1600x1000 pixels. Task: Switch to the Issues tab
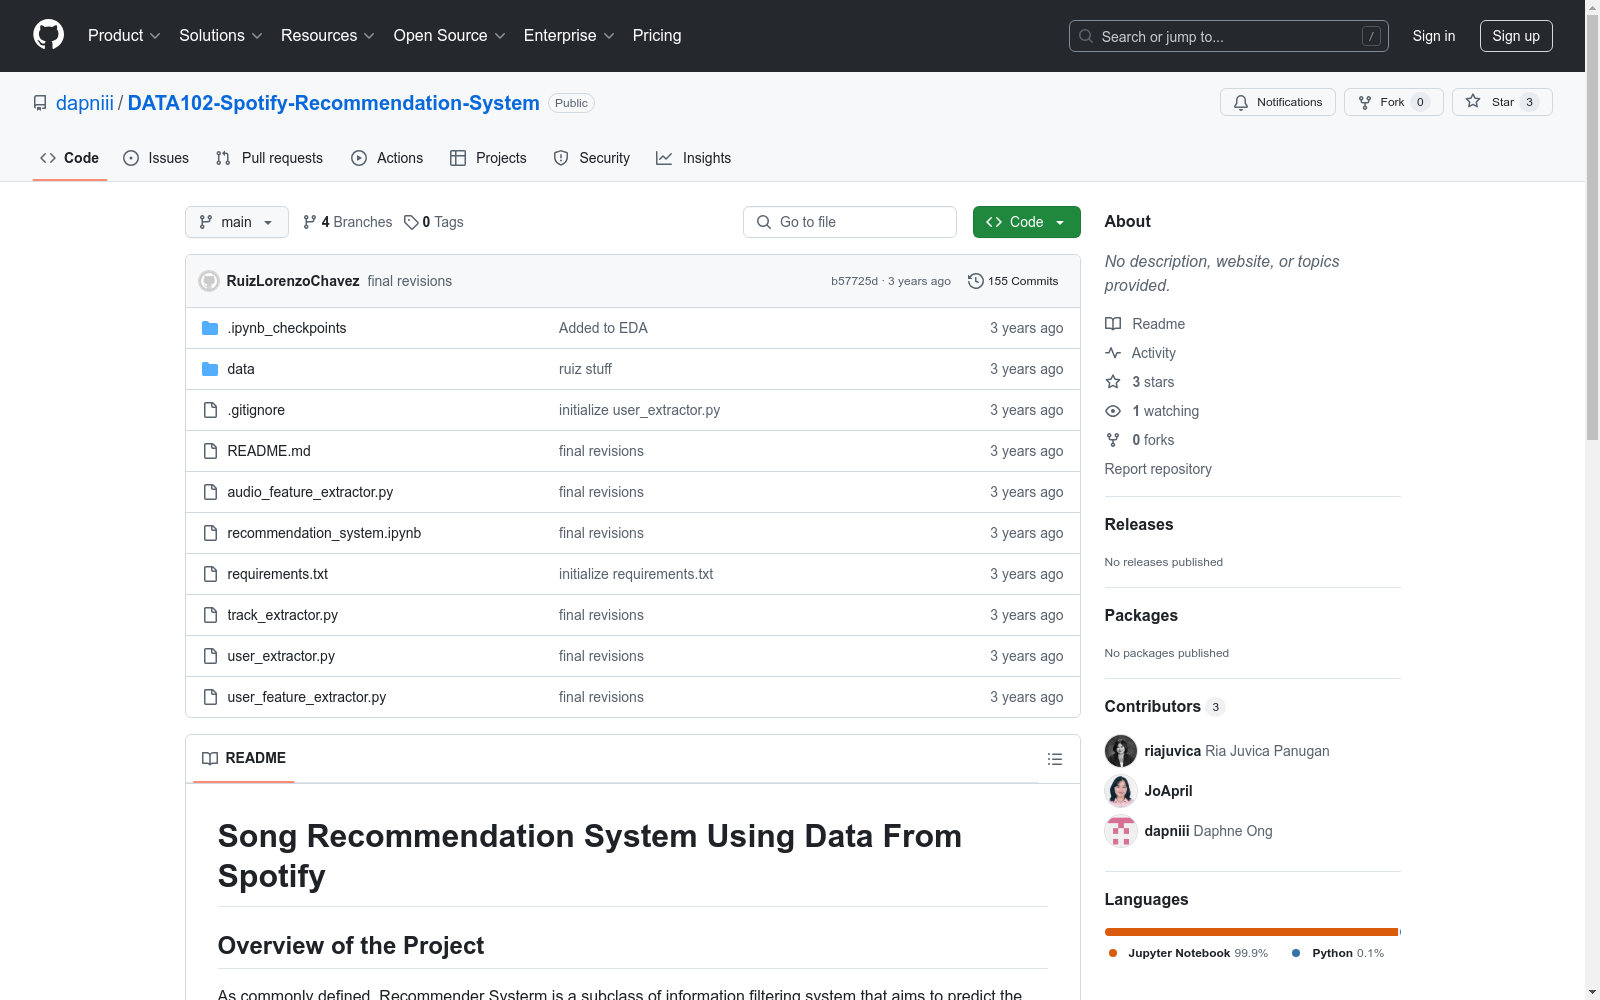click(x=156, y=158)
